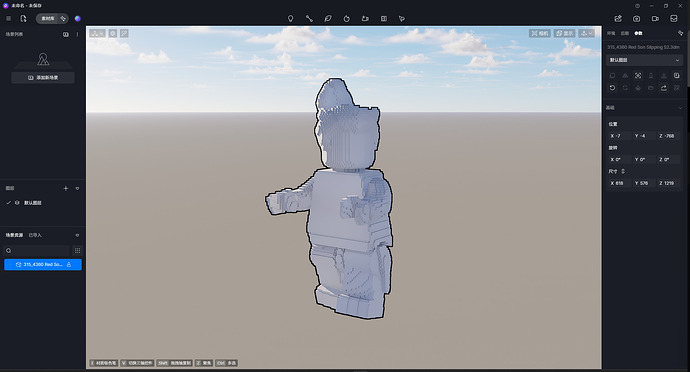Click the reset undo arrow icon
The width and height of the screenshot is (690, 372).
[x=612, y=88]
